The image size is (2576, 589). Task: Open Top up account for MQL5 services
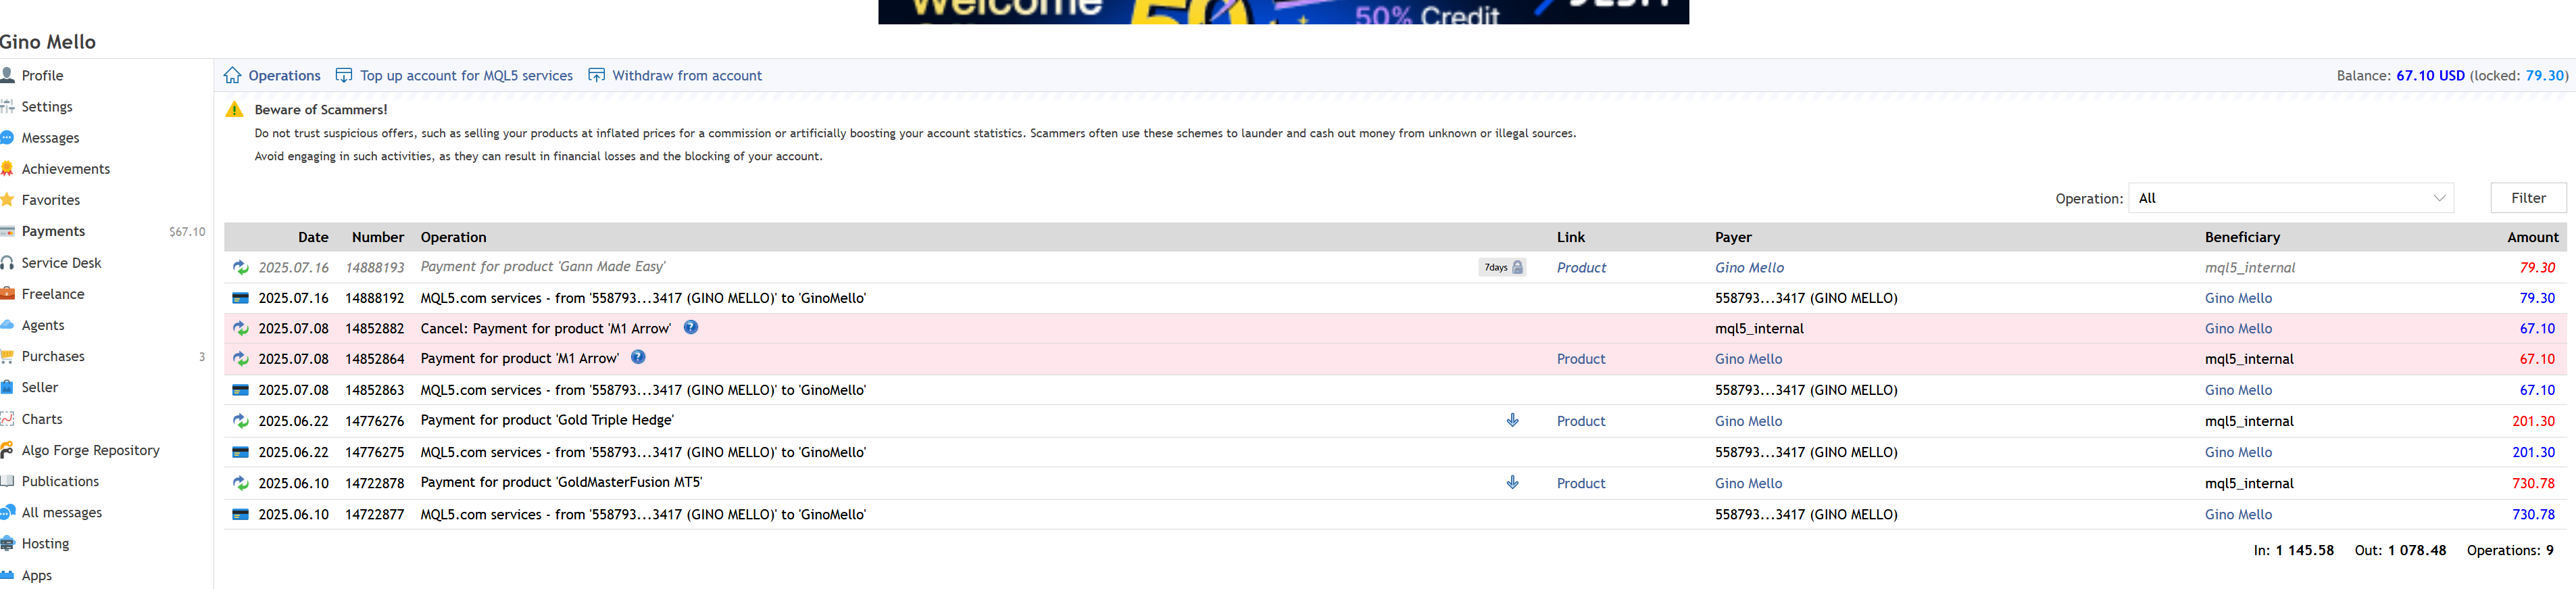(466, 75)
